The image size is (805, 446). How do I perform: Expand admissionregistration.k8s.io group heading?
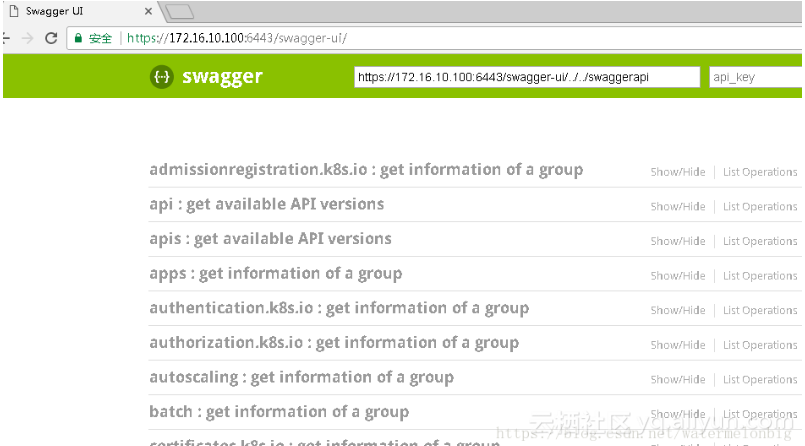point(366,170)
